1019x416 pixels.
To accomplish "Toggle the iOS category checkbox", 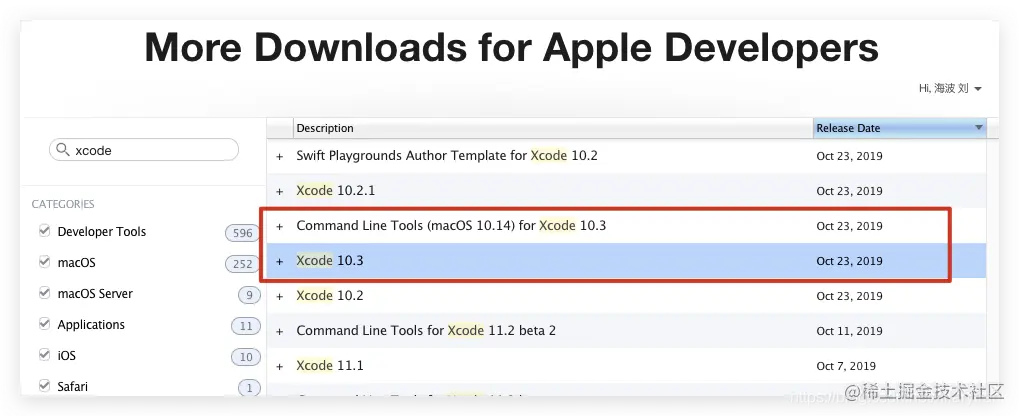I will point(44,355).
